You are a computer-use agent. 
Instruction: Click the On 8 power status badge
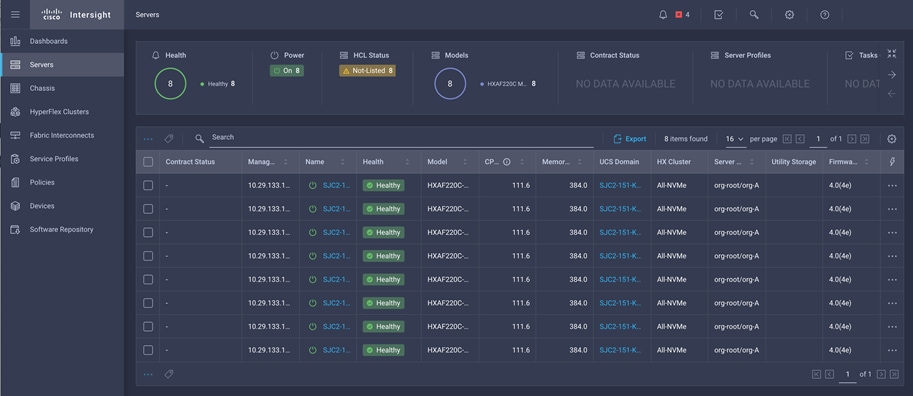[x=286, y=70]
